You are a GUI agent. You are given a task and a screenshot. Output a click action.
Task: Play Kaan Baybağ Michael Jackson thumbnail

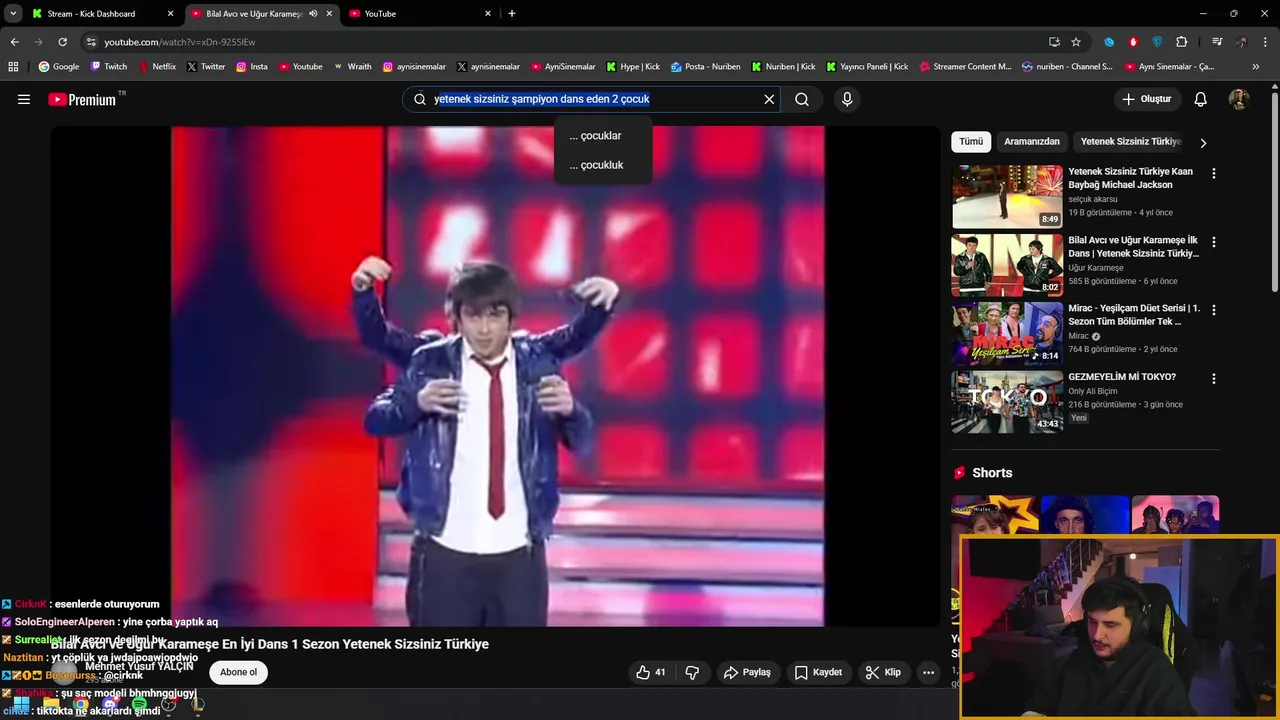pyautogui.click(x=1007, y=197)
